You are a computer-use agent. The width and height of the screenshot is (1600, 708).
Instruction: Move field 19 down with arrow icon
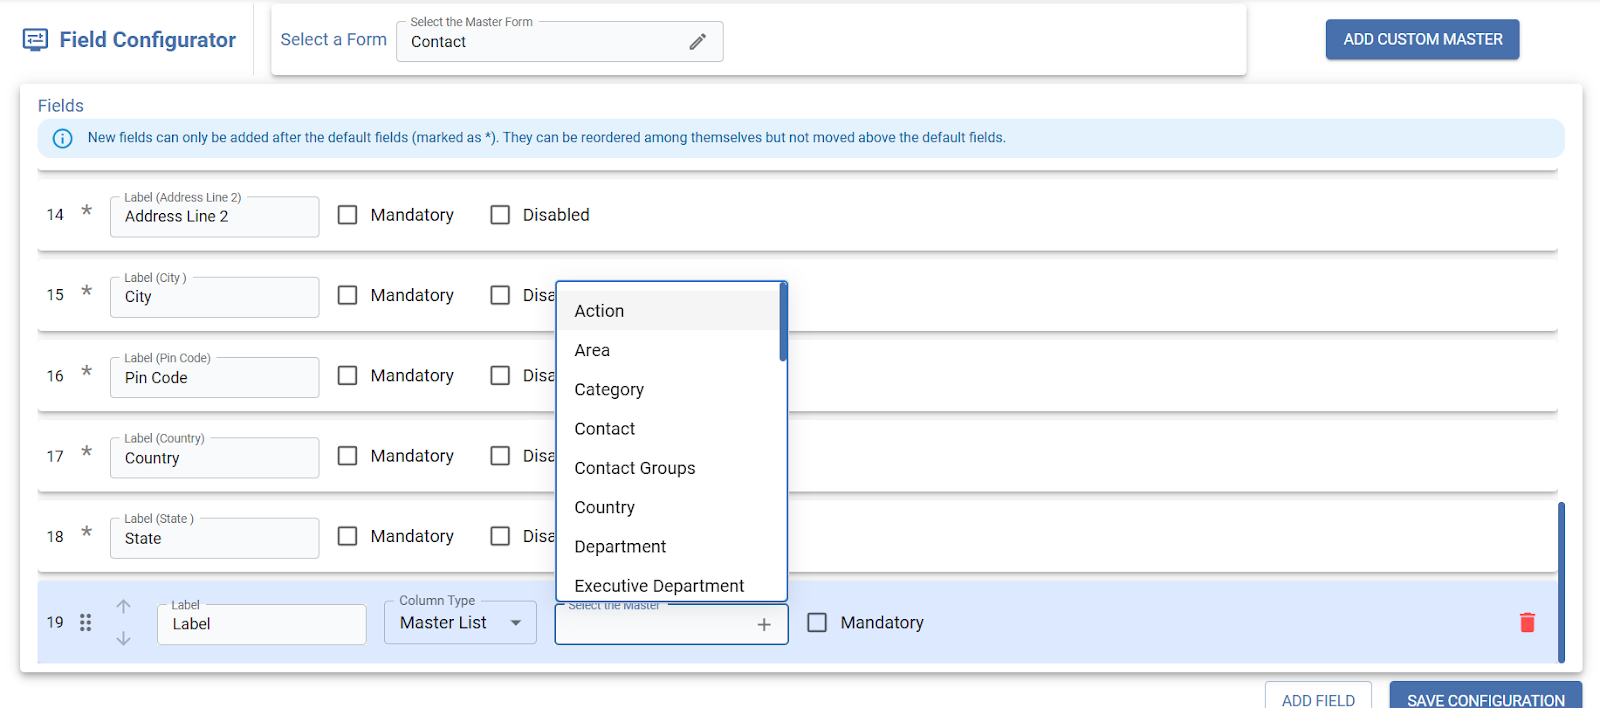pyautogui.click(x=123, y=638)
